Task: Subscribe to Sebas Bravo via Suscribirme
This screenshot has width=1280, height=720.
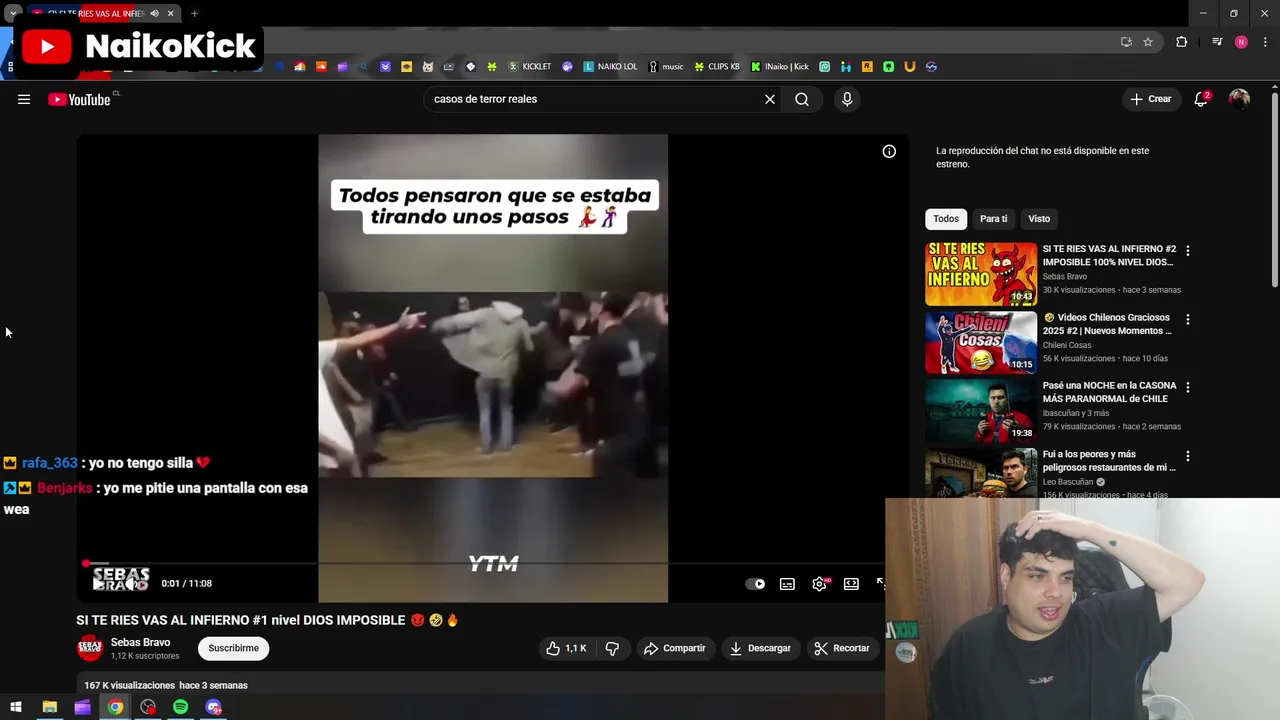Action: tap(233, 648)
